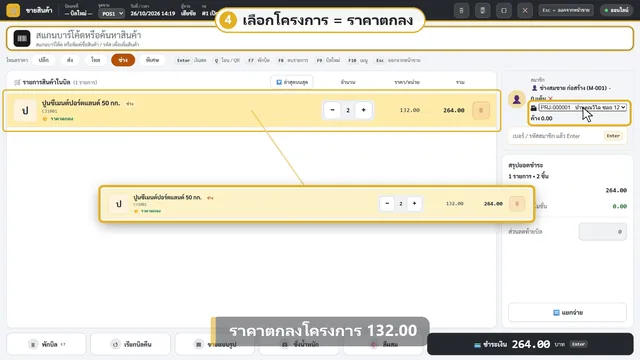This screenshot has width=640, height=360.
Task: Click the cement product name ปูนซีเมนต์ปอร์ตแลนด์ 50 กก.
Action: point(81,103)
